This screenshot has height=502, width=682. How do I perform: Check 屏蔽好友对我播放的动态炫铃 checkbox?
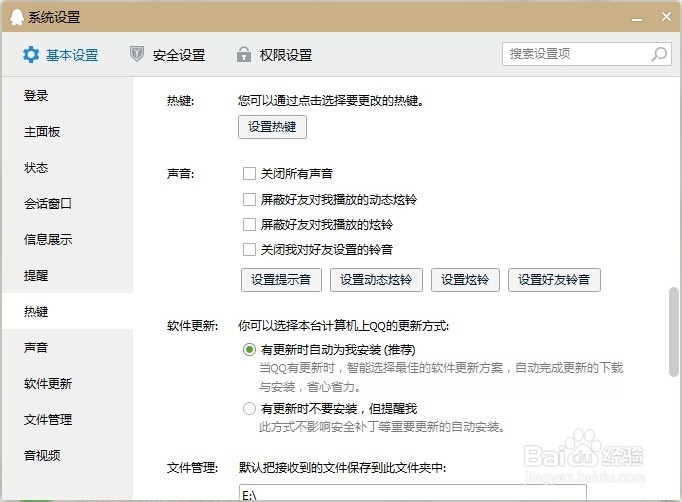[249, 199]
